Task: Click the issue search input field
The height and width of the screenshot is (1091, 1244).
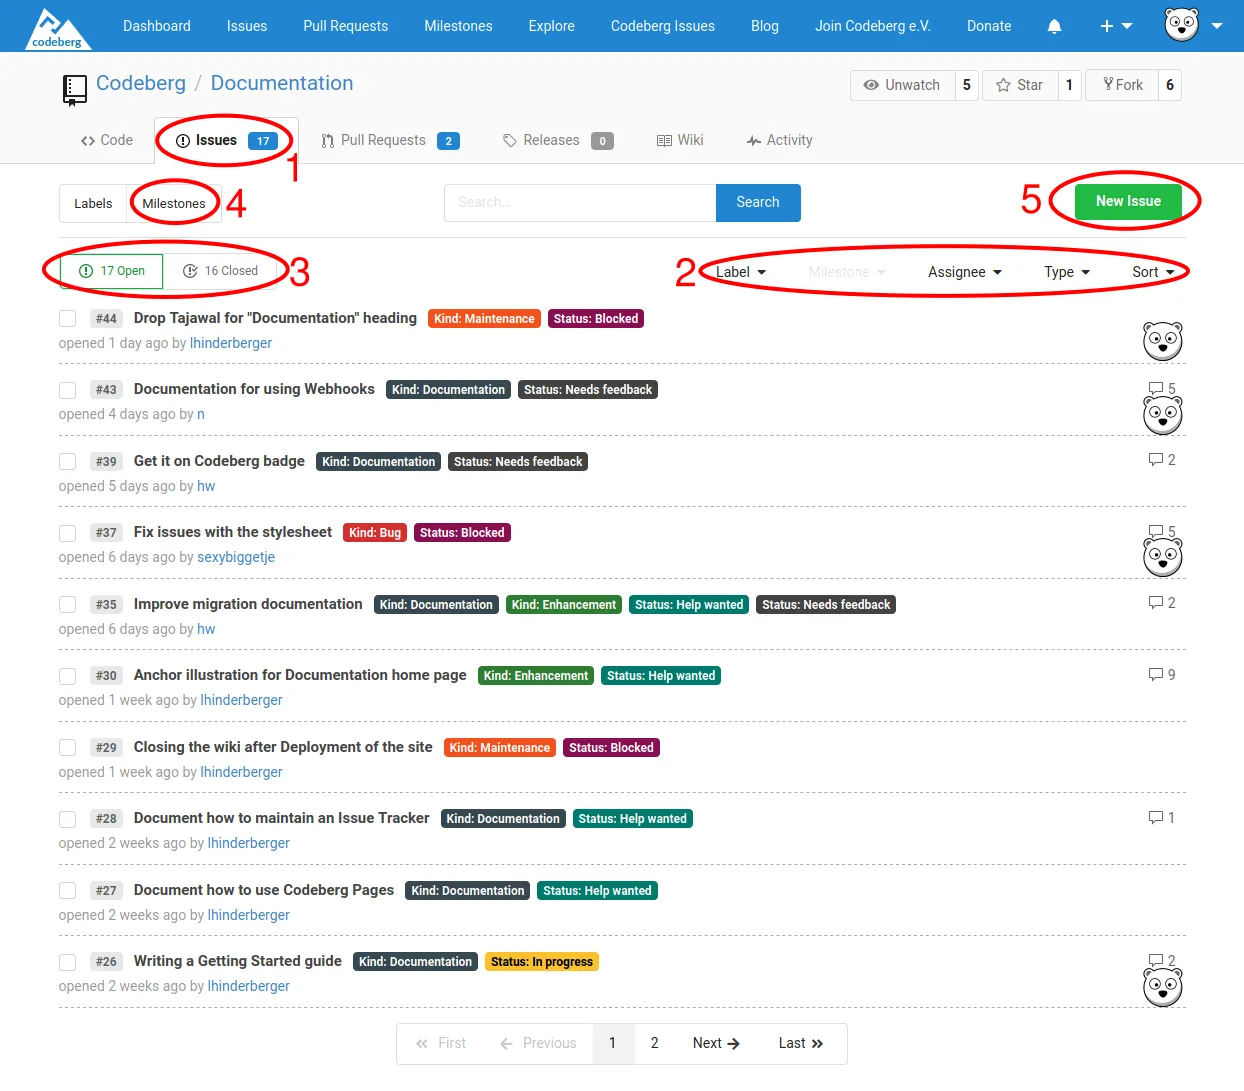Action: click(580, 203)
